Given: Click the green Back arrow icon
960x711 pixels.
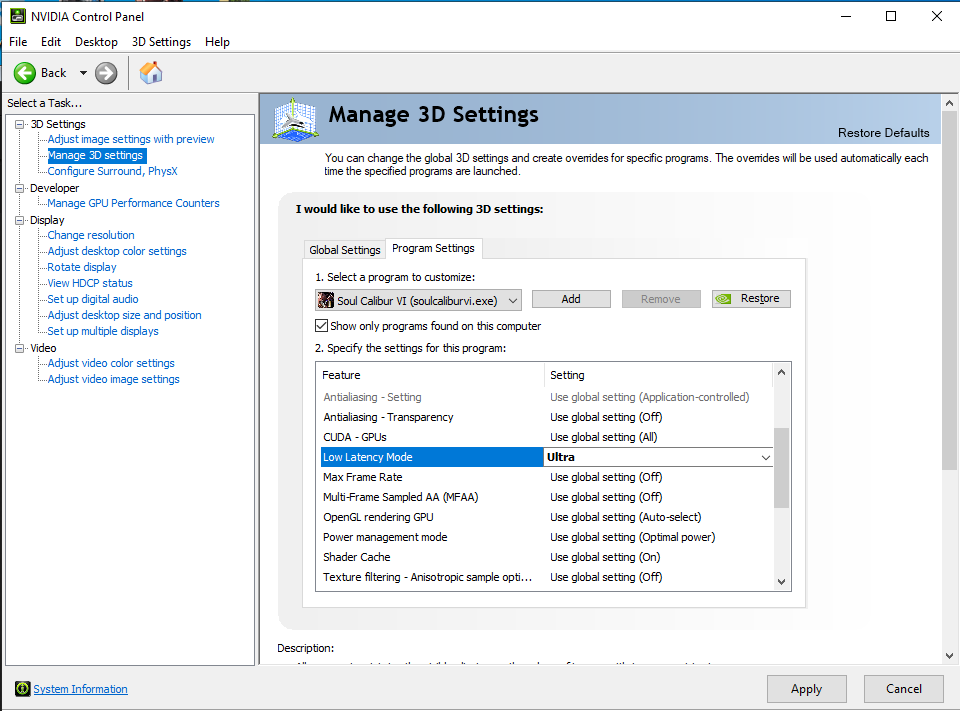Looking at the screenshot, I should [x=25, y=73].
